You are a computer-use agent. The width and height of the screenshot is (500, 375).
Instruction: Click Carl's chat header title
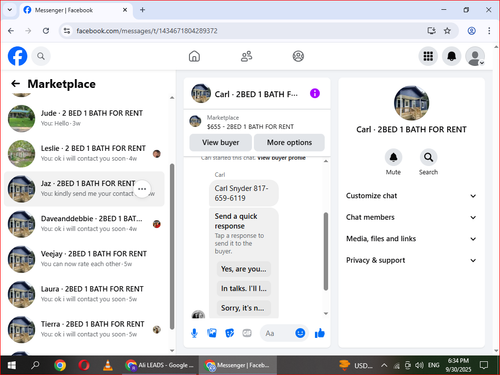(x=256, y=94)
